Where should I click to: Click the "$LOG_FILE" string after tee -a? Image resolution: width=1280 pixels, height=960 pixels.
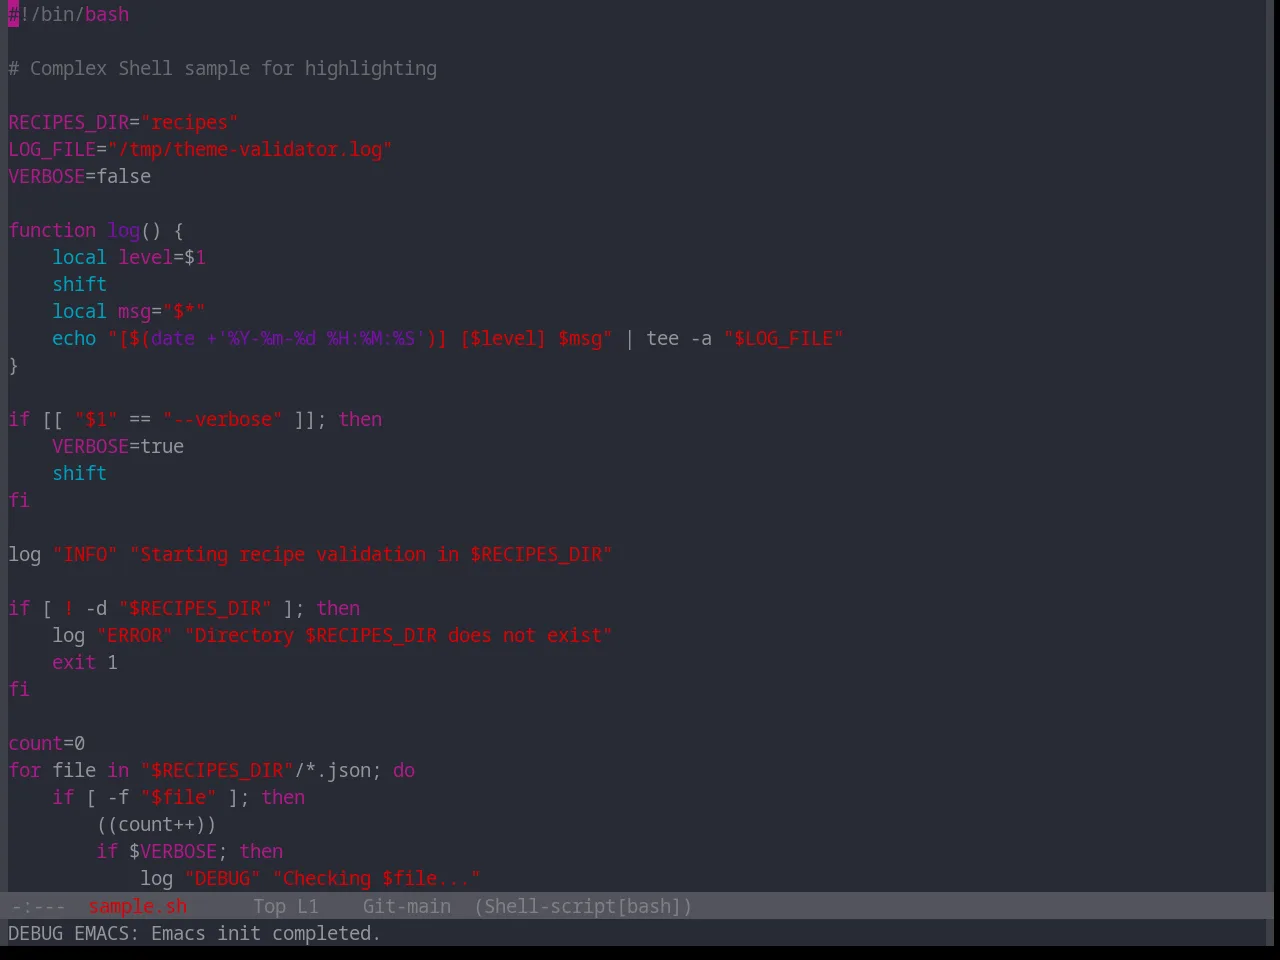[784, 339]
